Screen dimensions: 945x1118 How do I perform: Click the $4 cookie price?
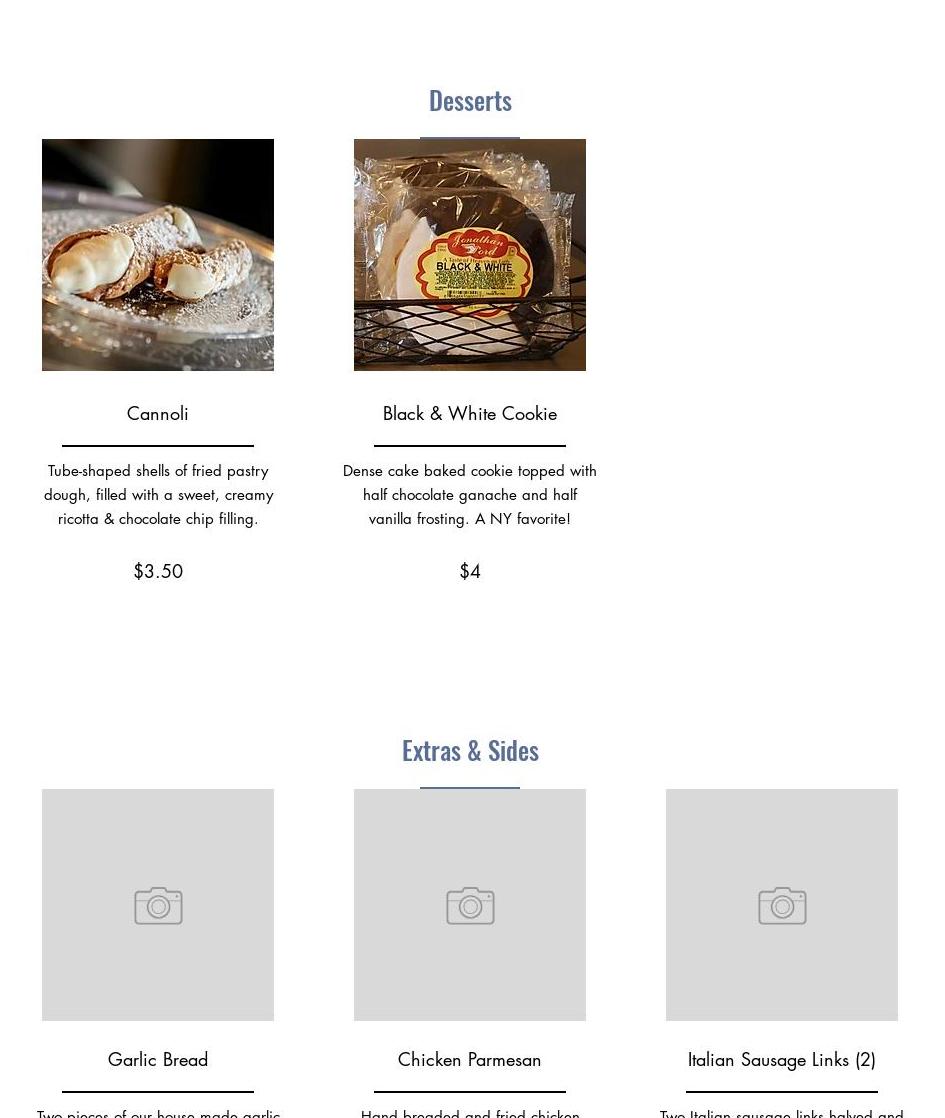coord(469,571)
